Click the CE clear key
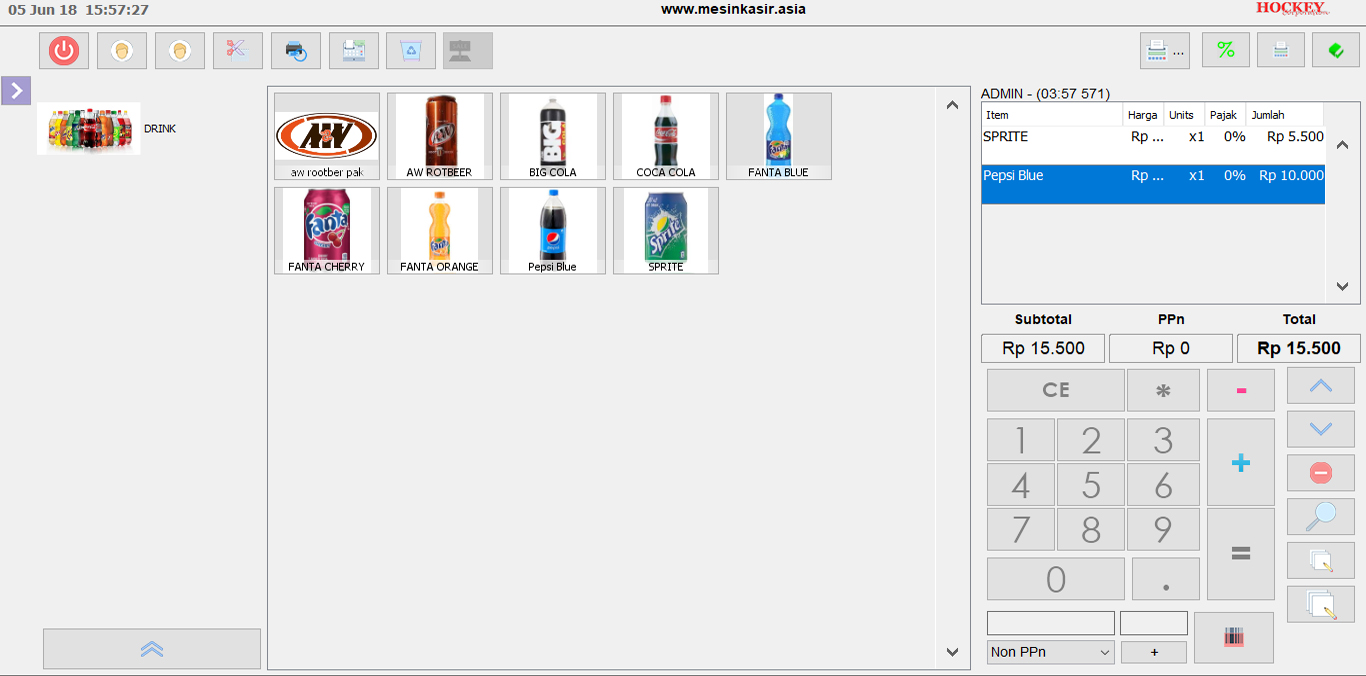Image resolution: width=1366 pixels, height=676 pixels. (x=1056, y=390)
